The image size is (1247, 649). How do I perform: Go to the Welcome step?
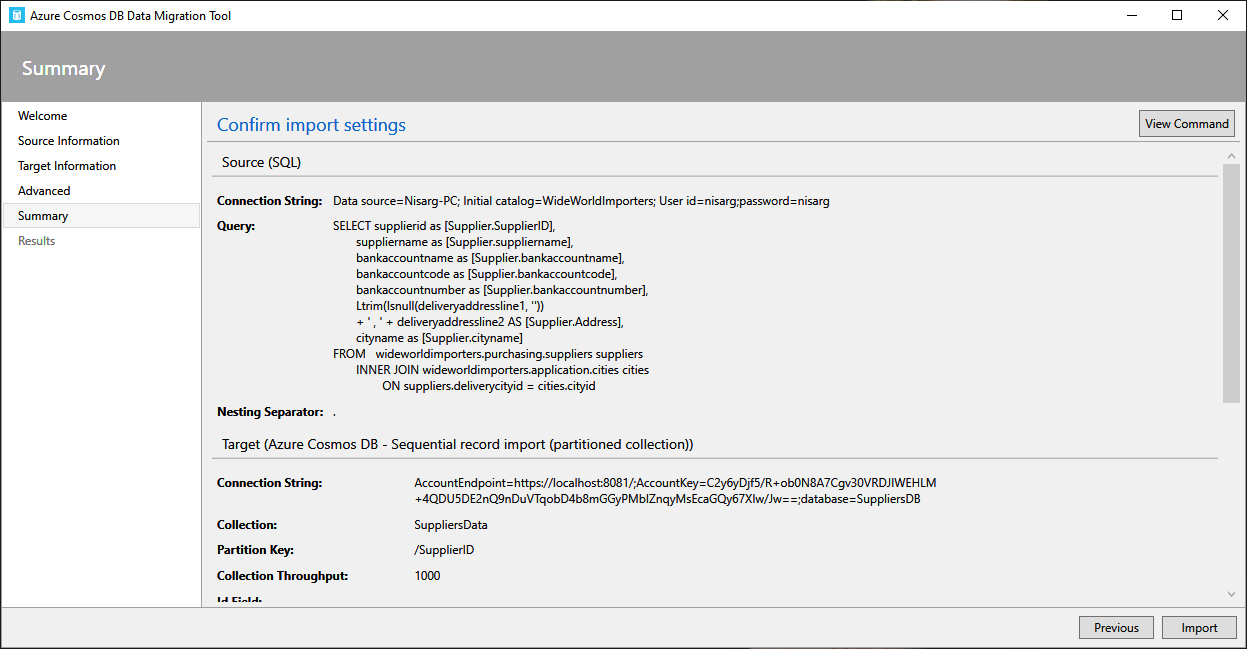coord(43,116)
